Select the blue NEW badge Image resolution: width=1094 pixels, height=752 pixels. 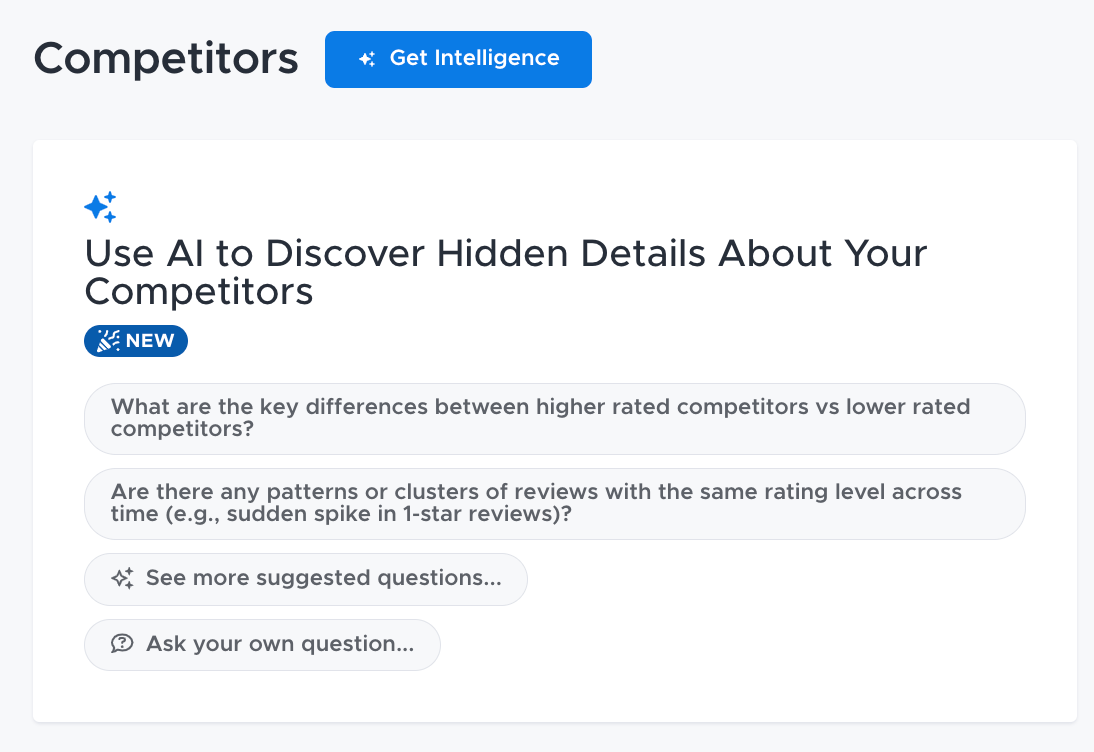click(136, 341)
